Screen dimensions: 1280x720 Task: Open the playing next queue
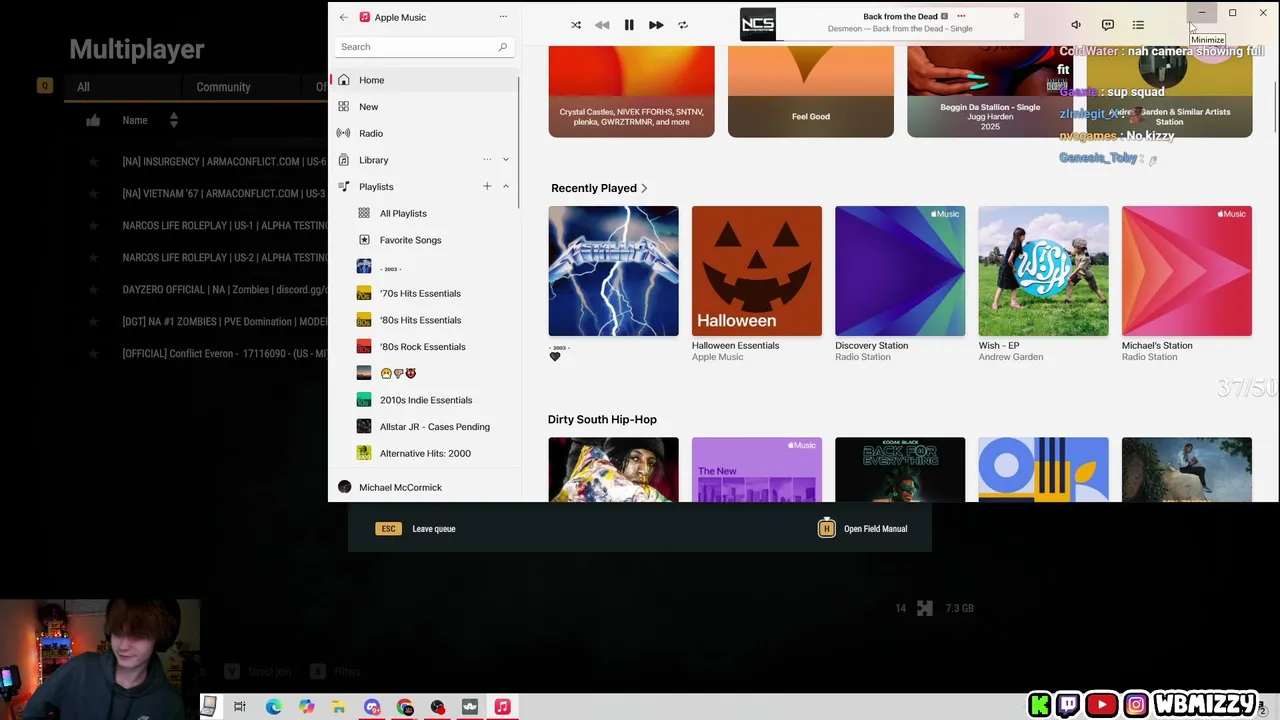pos(1138,25)
